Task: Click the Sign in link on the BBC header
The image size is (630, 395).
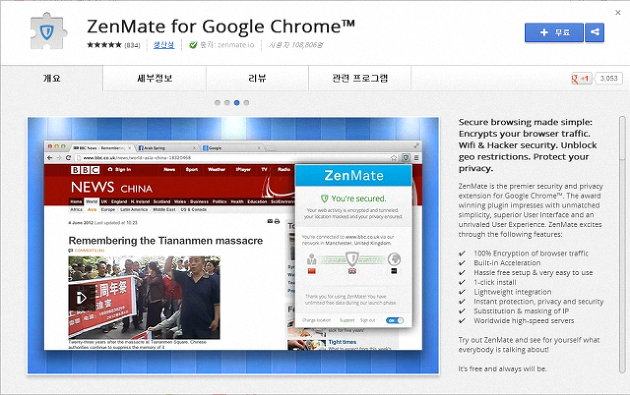Action: [x=119, y=170]
